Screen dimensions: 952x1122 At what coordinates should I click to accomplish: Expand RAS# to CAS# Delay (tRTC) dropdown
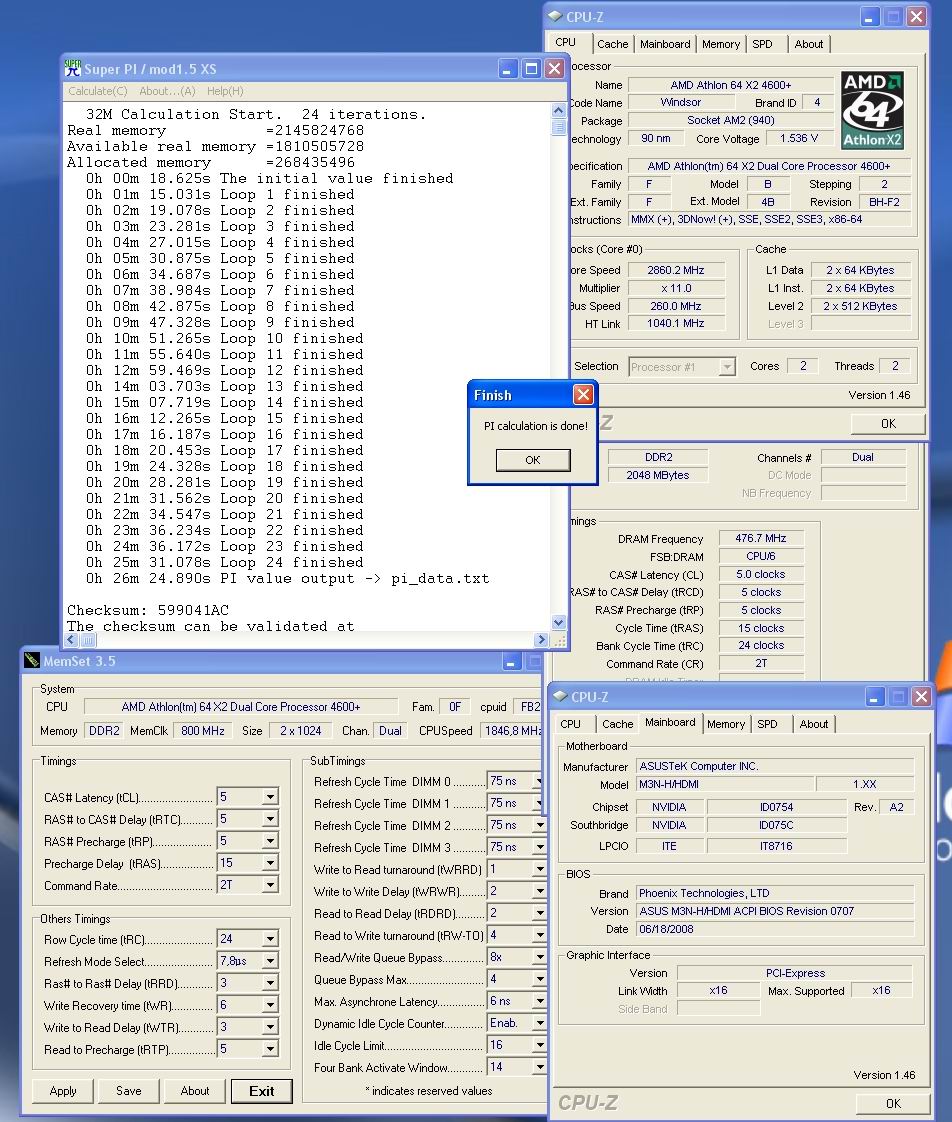[270, 819]
